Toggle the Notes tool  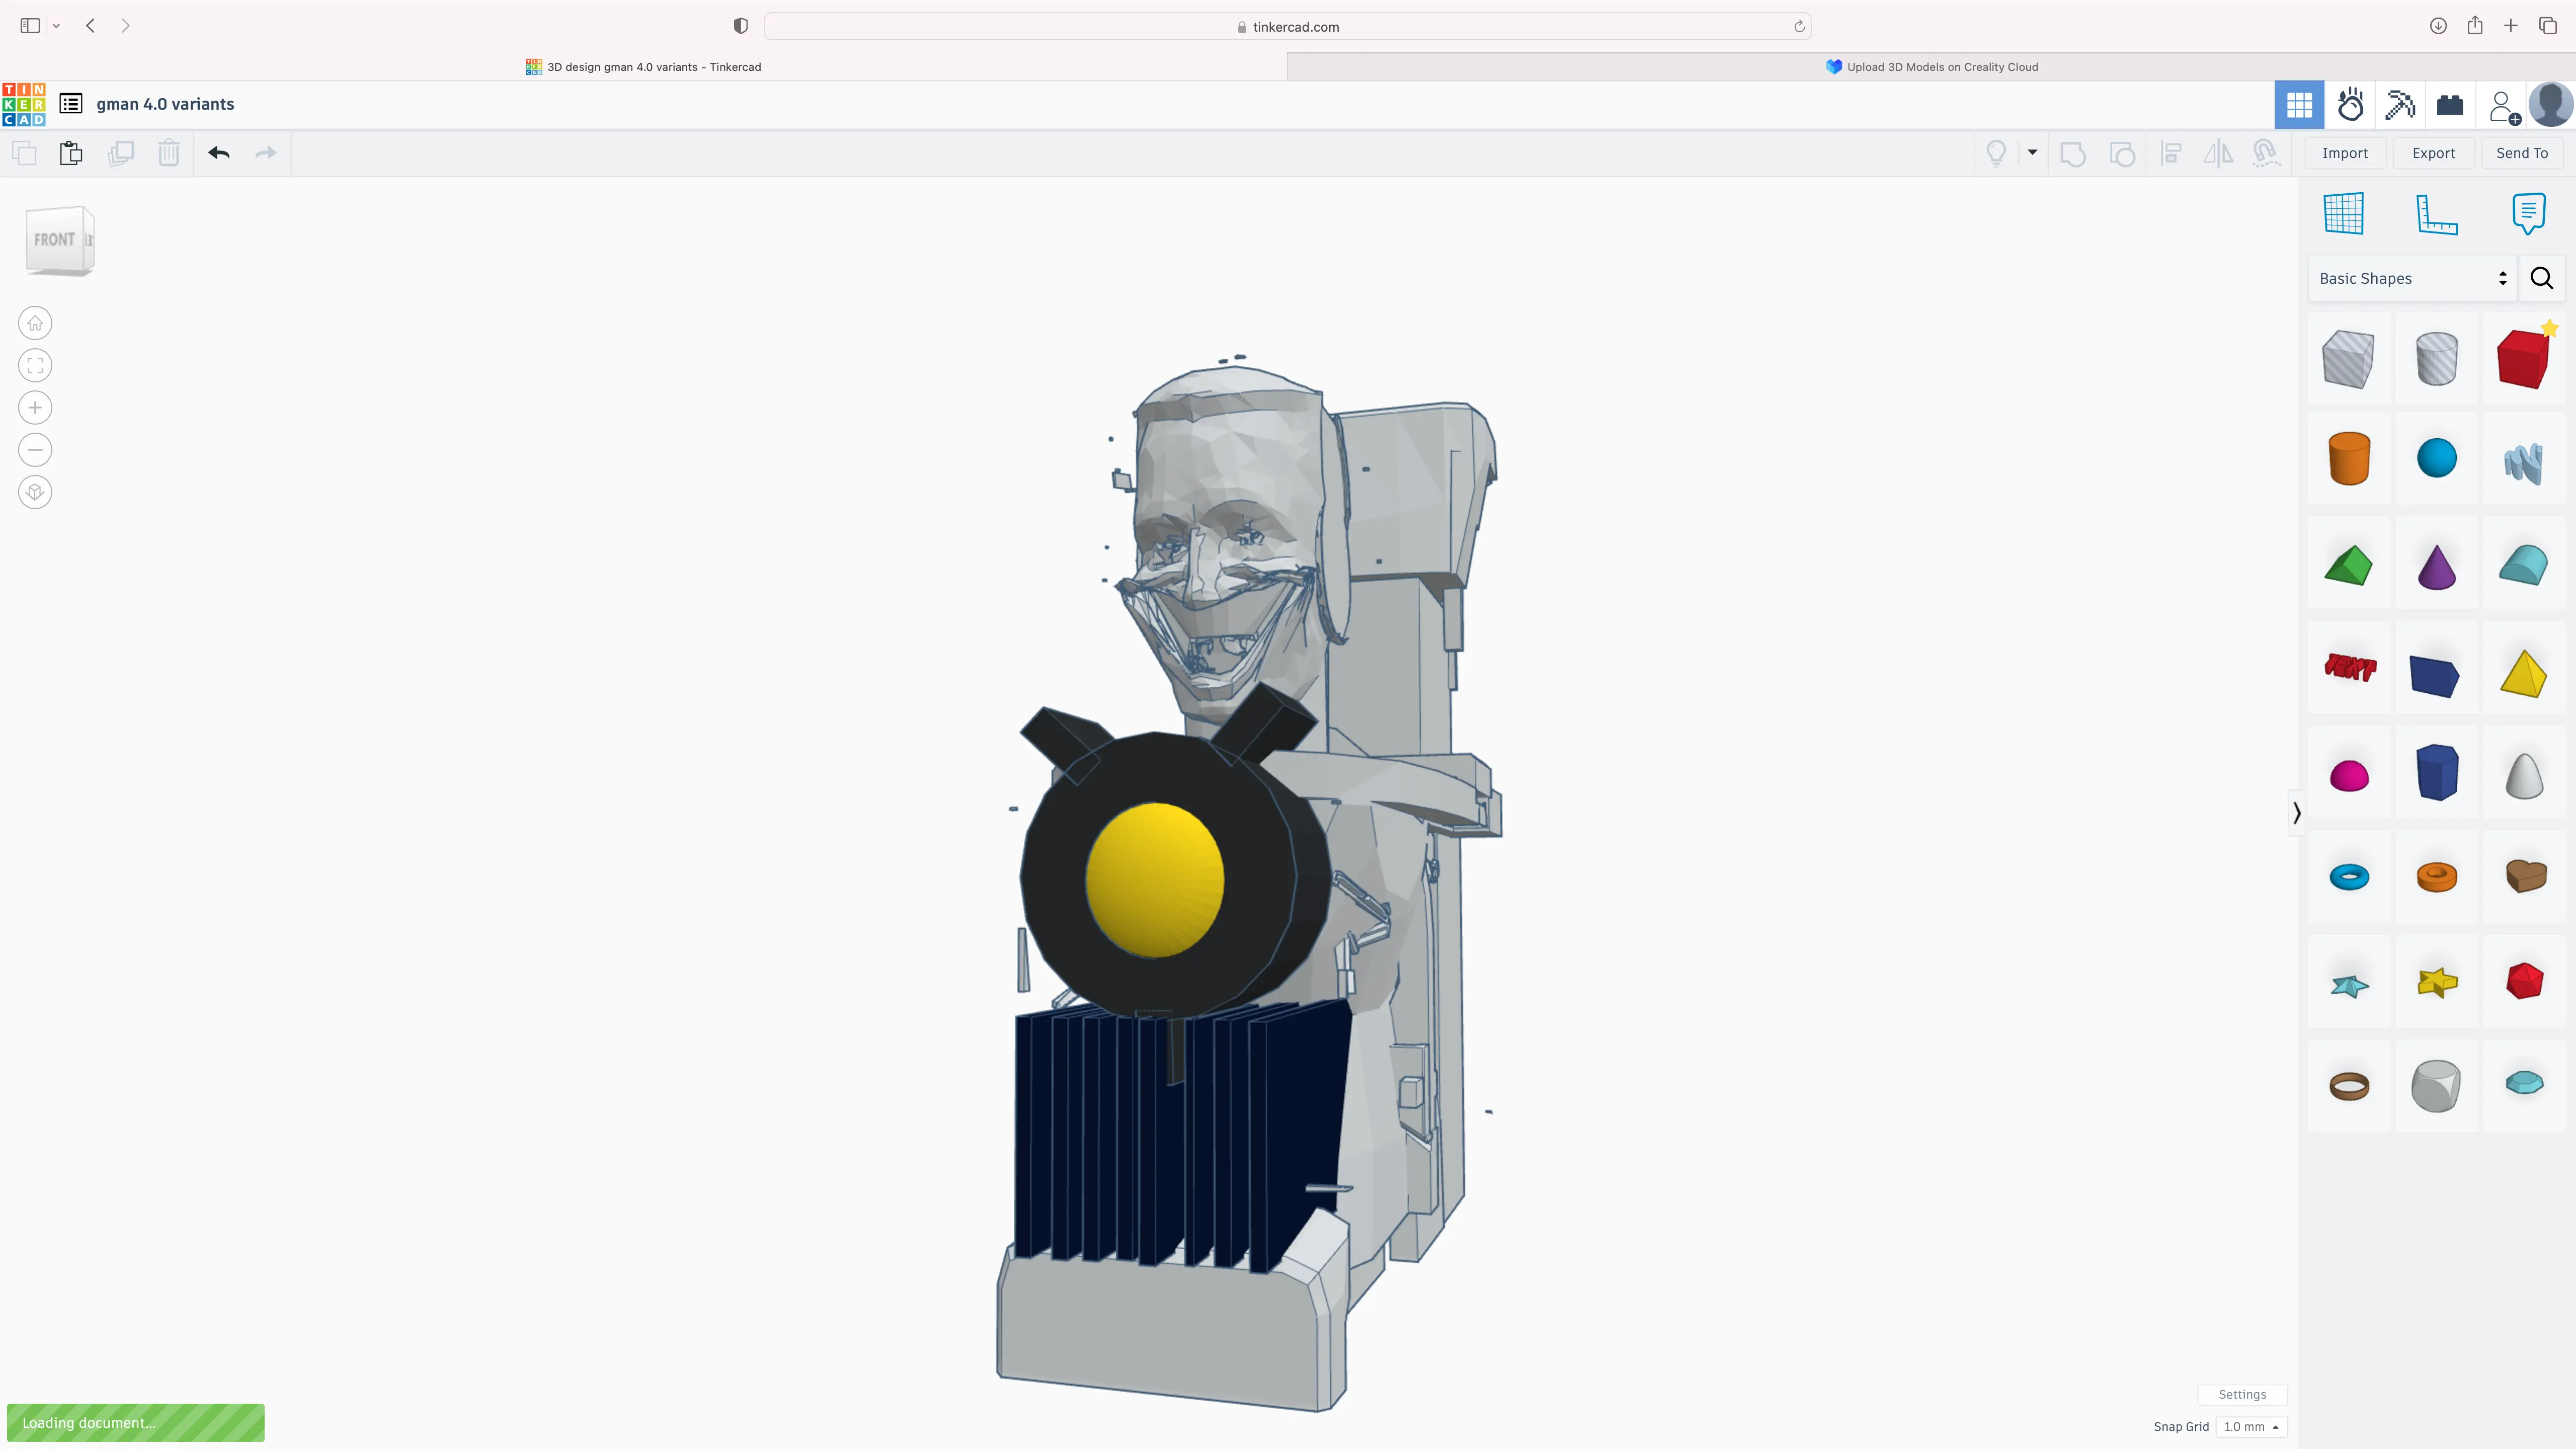(x=2529, y=213)
